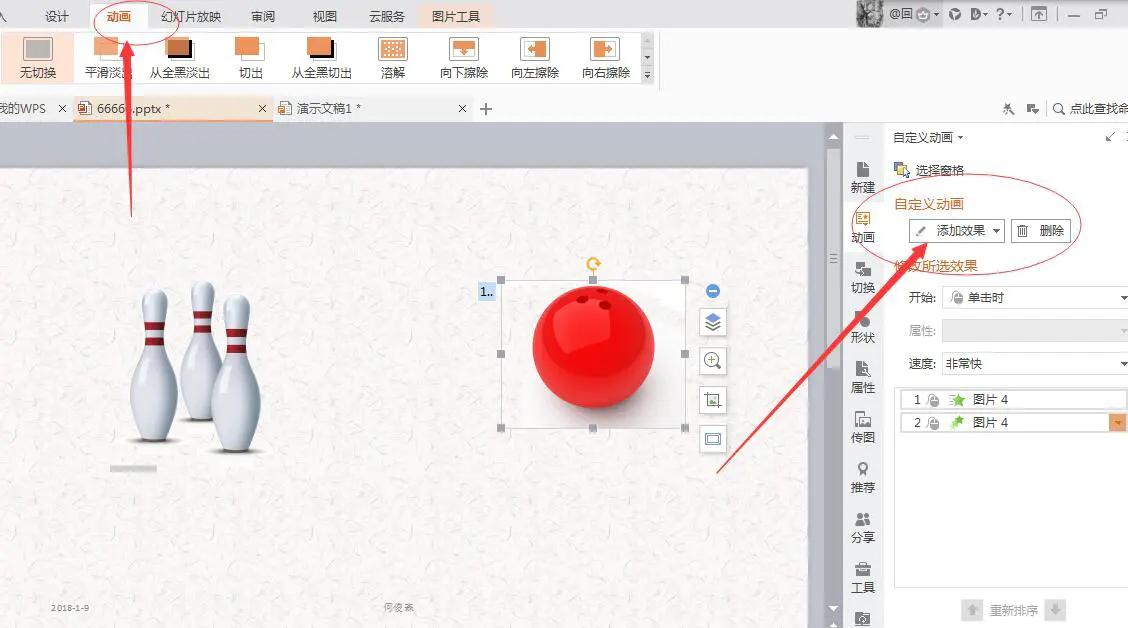This screenshot has width=1128, height=628.
Task: Apply the 向下擦除 transition
Action: click(x=464, y=58)
